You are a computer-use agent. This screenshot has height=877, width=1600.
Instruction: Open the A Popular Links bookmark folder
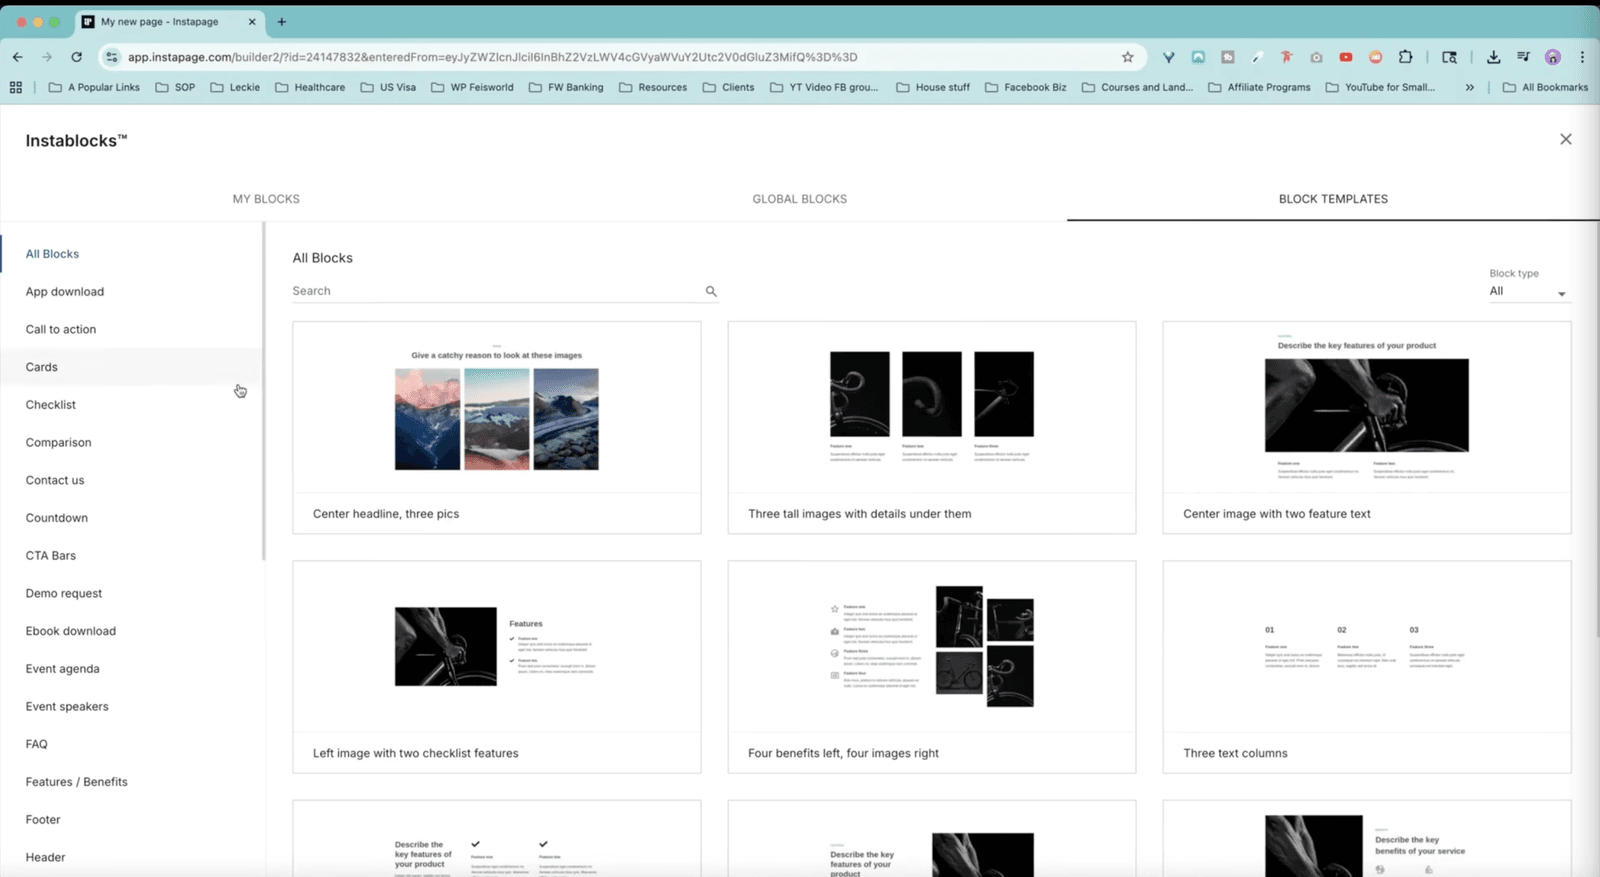tap(94, 87)
